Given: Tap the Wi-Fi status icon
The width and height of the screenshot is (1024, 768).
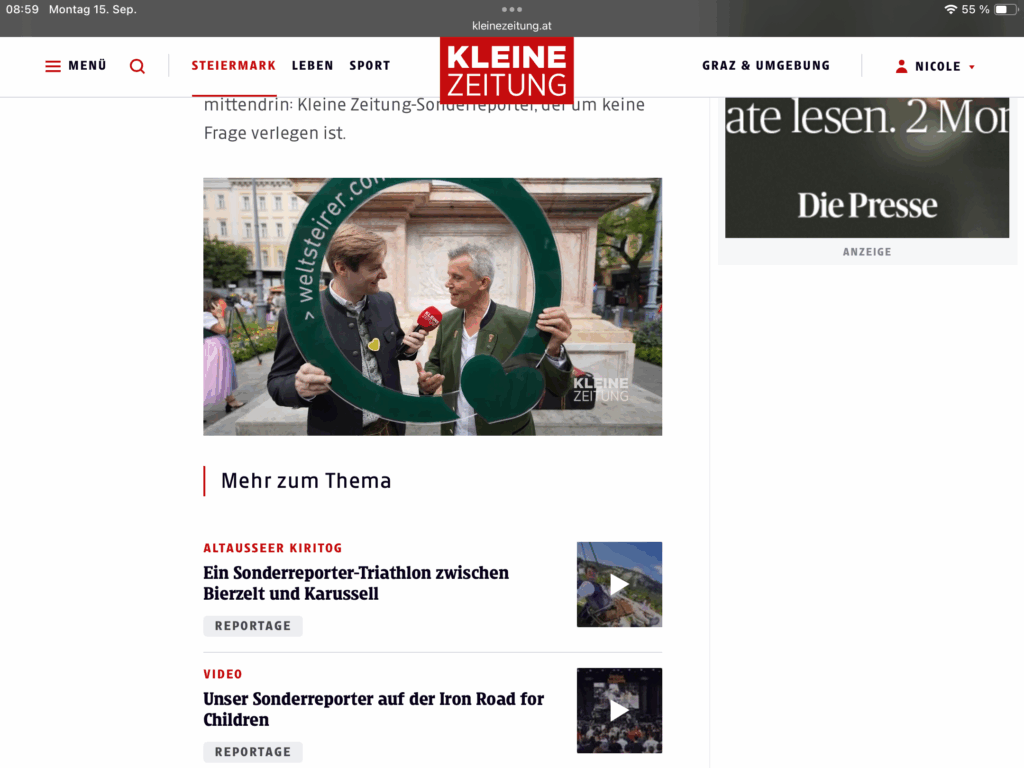Looking at the screenshot, I should pyautogui.click(x=951, y=9).
